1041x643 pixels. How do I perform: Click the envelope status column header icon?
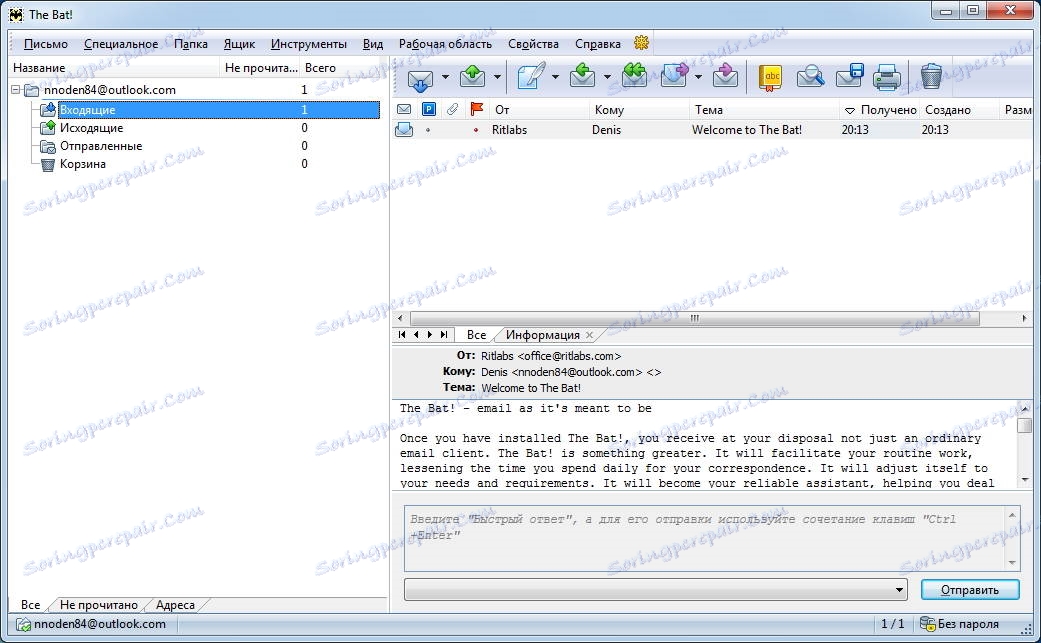tap(404, 109)
